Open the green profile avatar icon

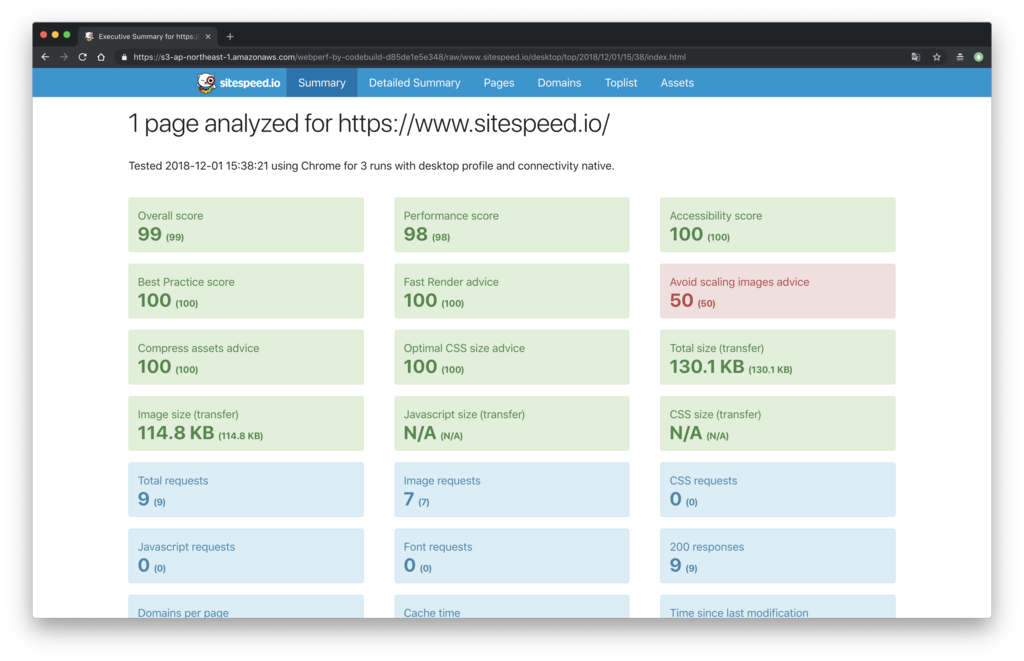click(978, 57)
